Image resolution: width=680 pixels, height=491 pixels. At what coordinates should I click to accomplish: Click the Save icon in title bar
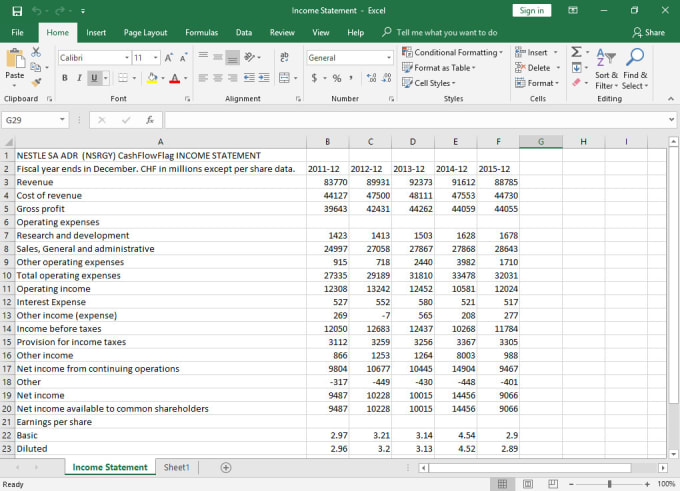point(17,11)
